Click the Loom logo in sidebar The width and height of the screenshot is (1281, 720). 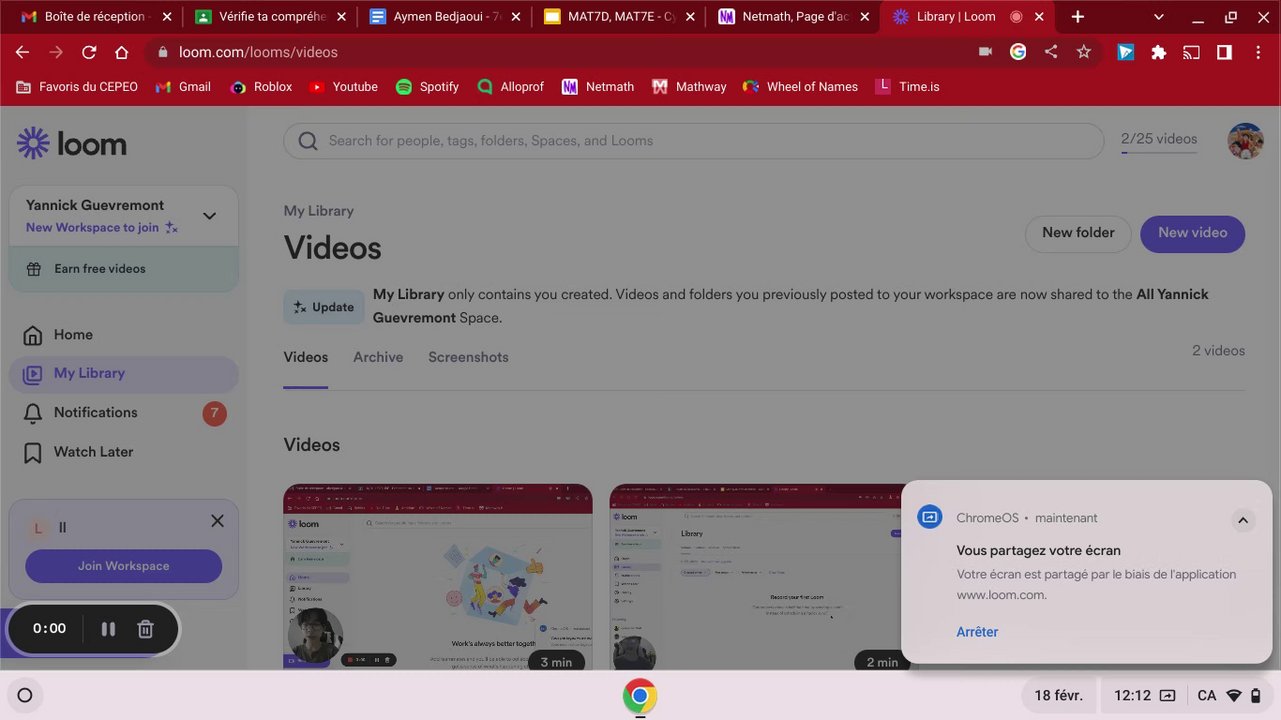tap(72, 144)
